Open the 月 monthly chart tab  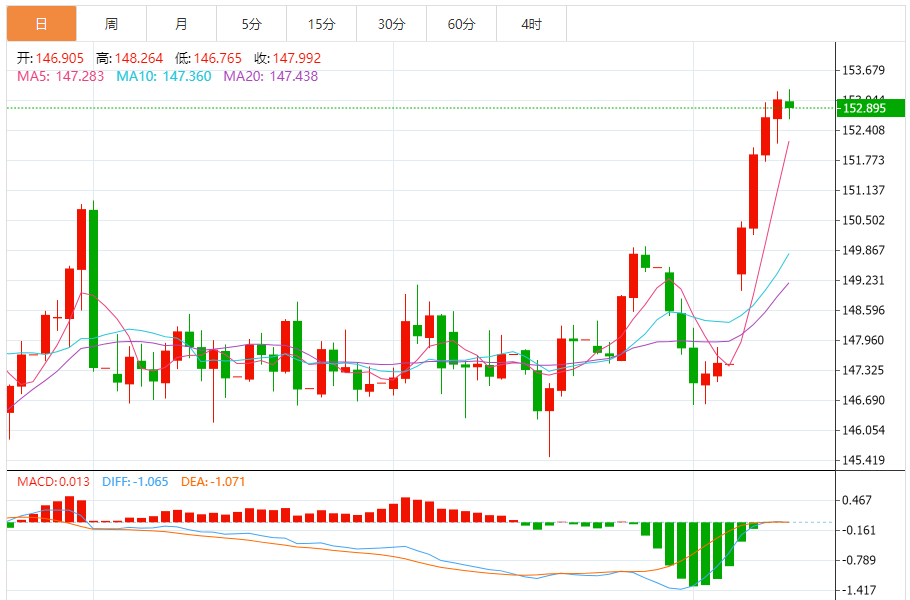tap(180, 23)
